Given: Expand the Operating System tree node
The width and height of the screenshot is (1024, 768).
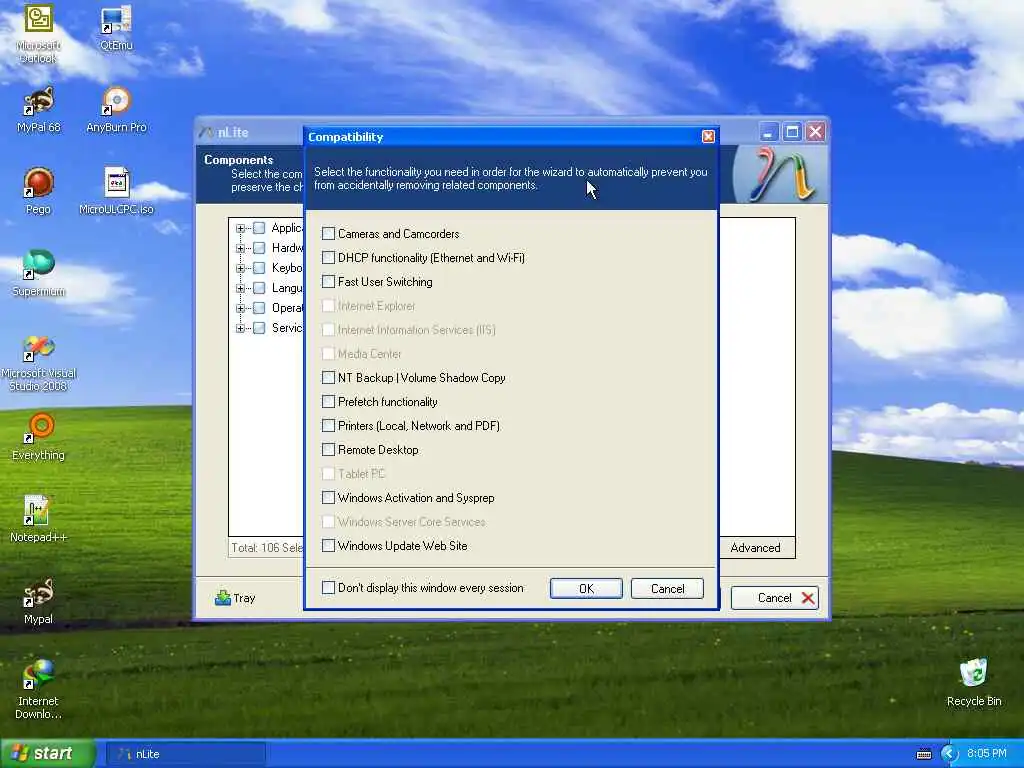Looking at the screenshot, I should [x=240, y=308].
